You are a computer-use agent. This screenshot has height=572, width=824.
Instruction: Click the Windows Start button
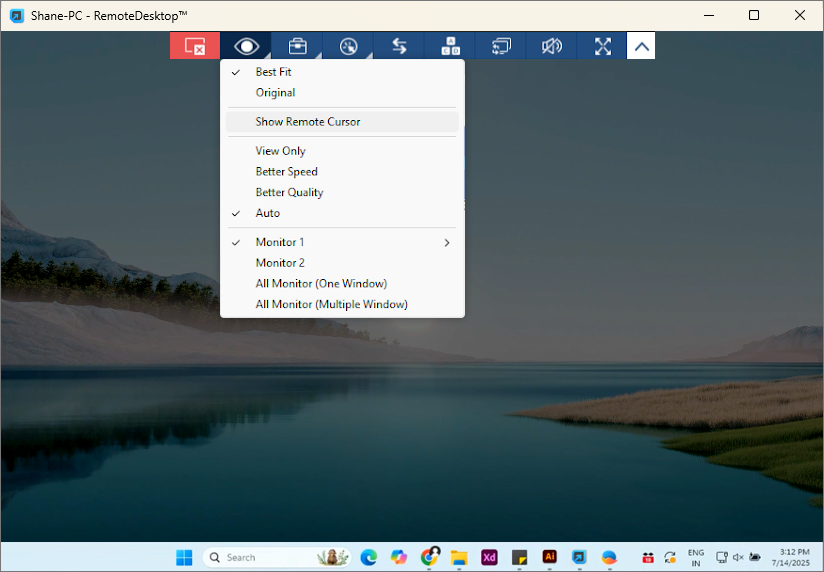(x=185, y=557)
